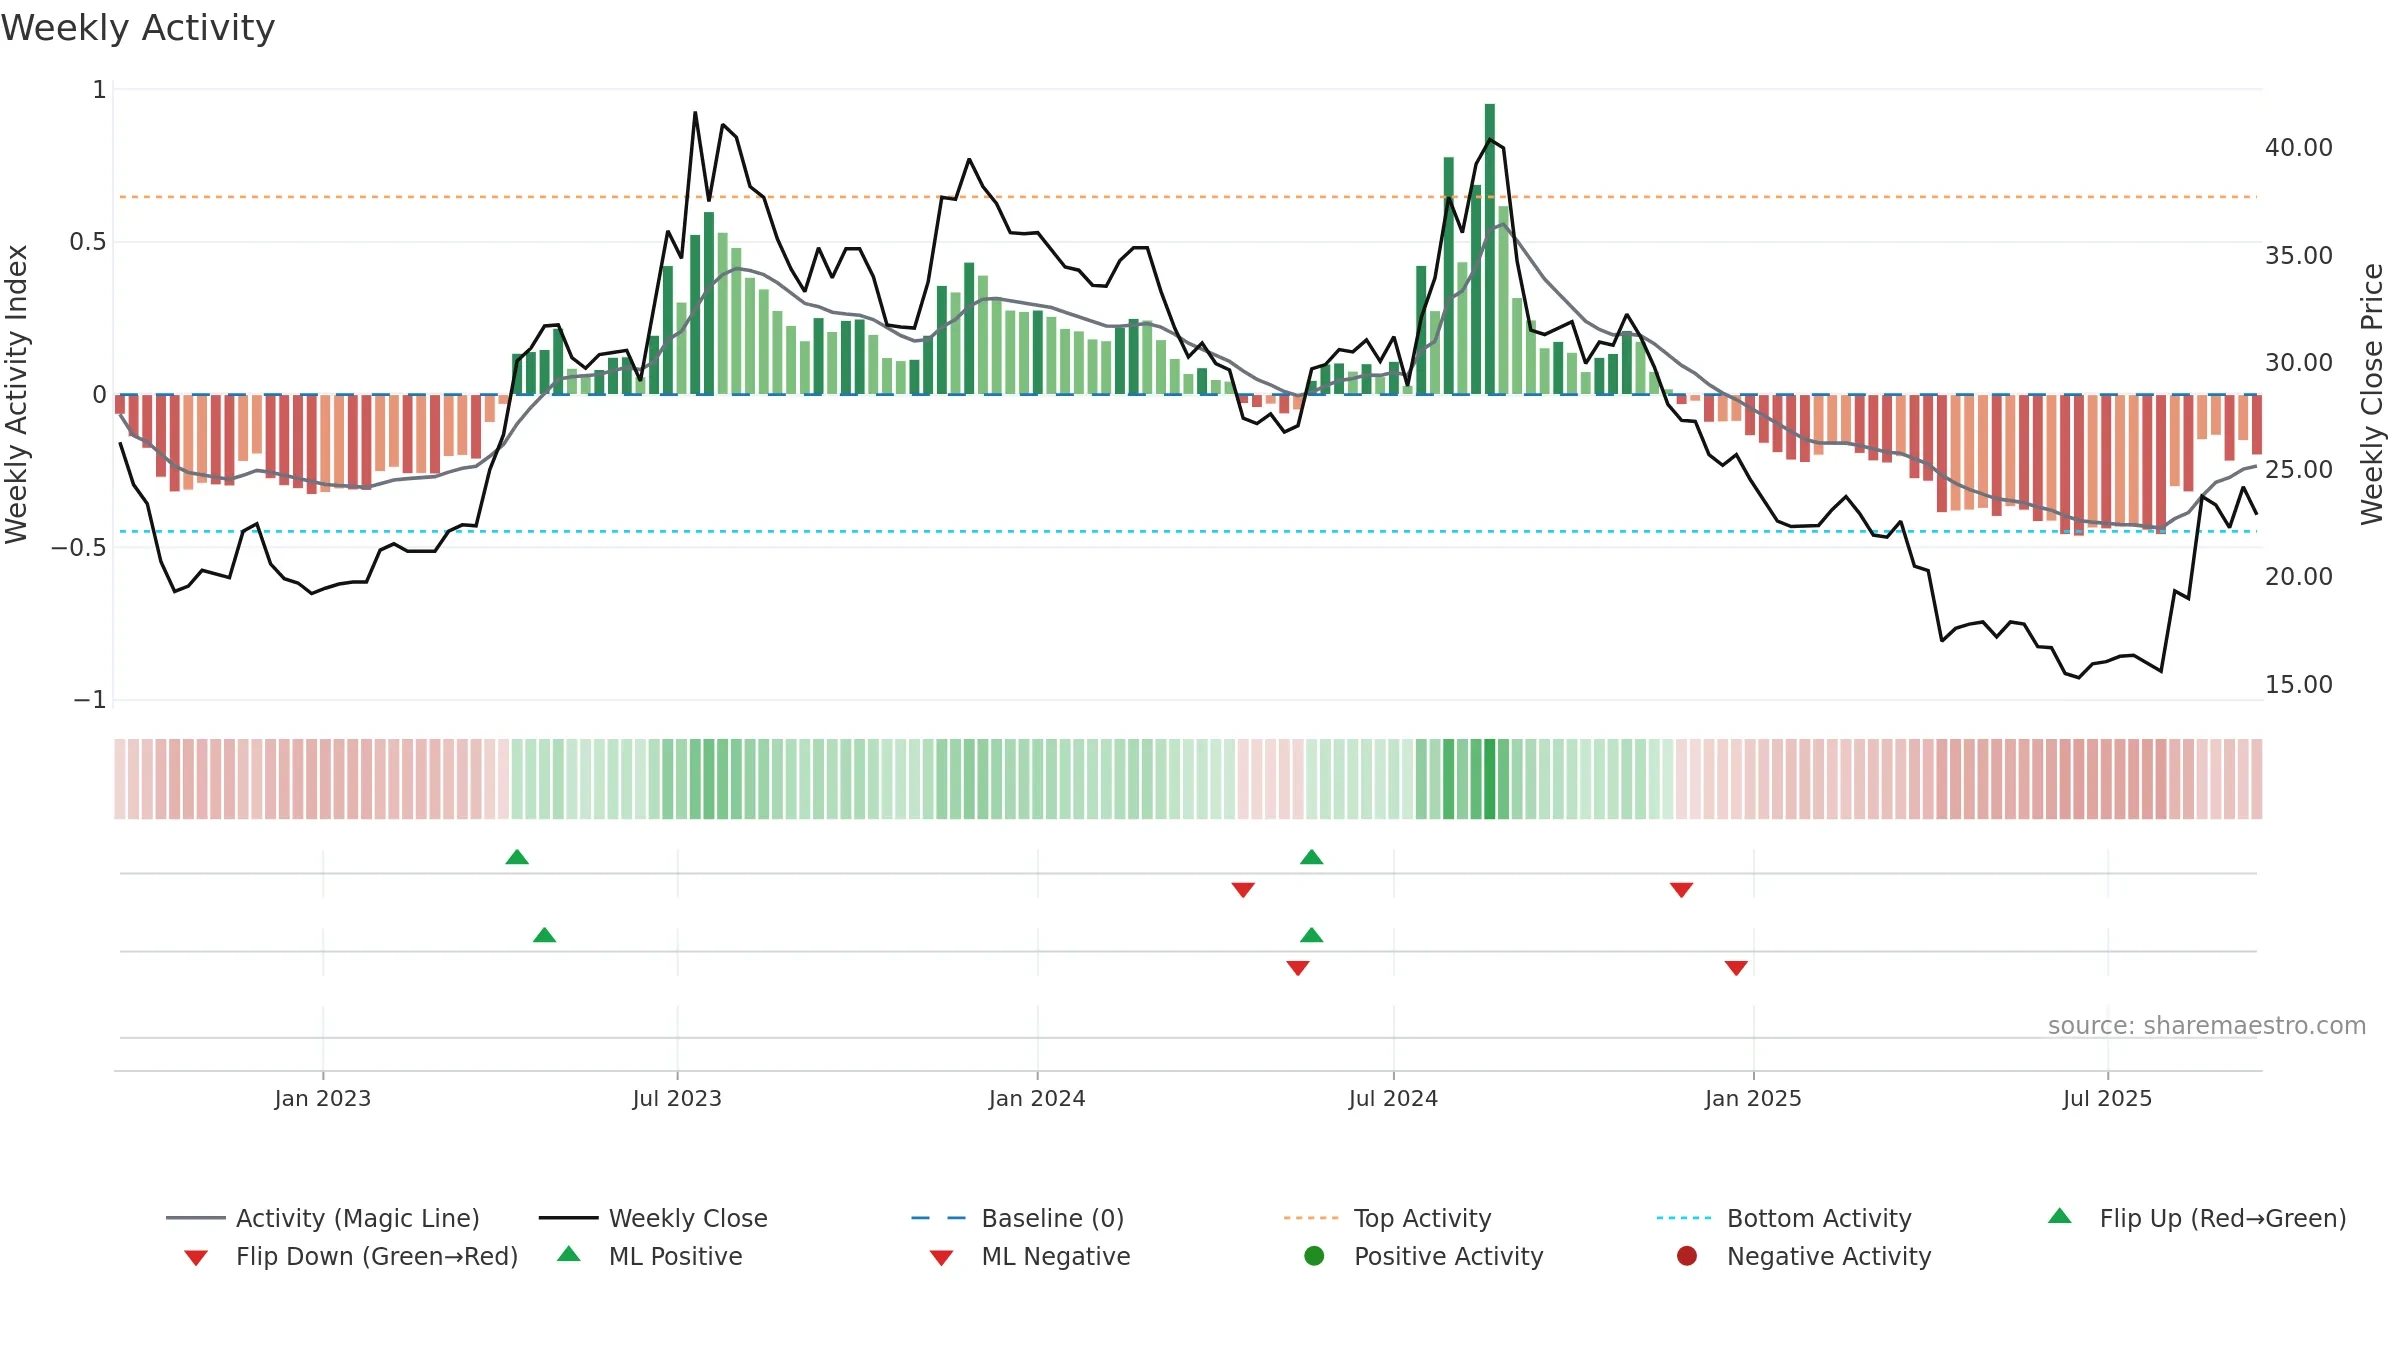Click the red Flip Down triangle near late 2024

coord(1681,890)
